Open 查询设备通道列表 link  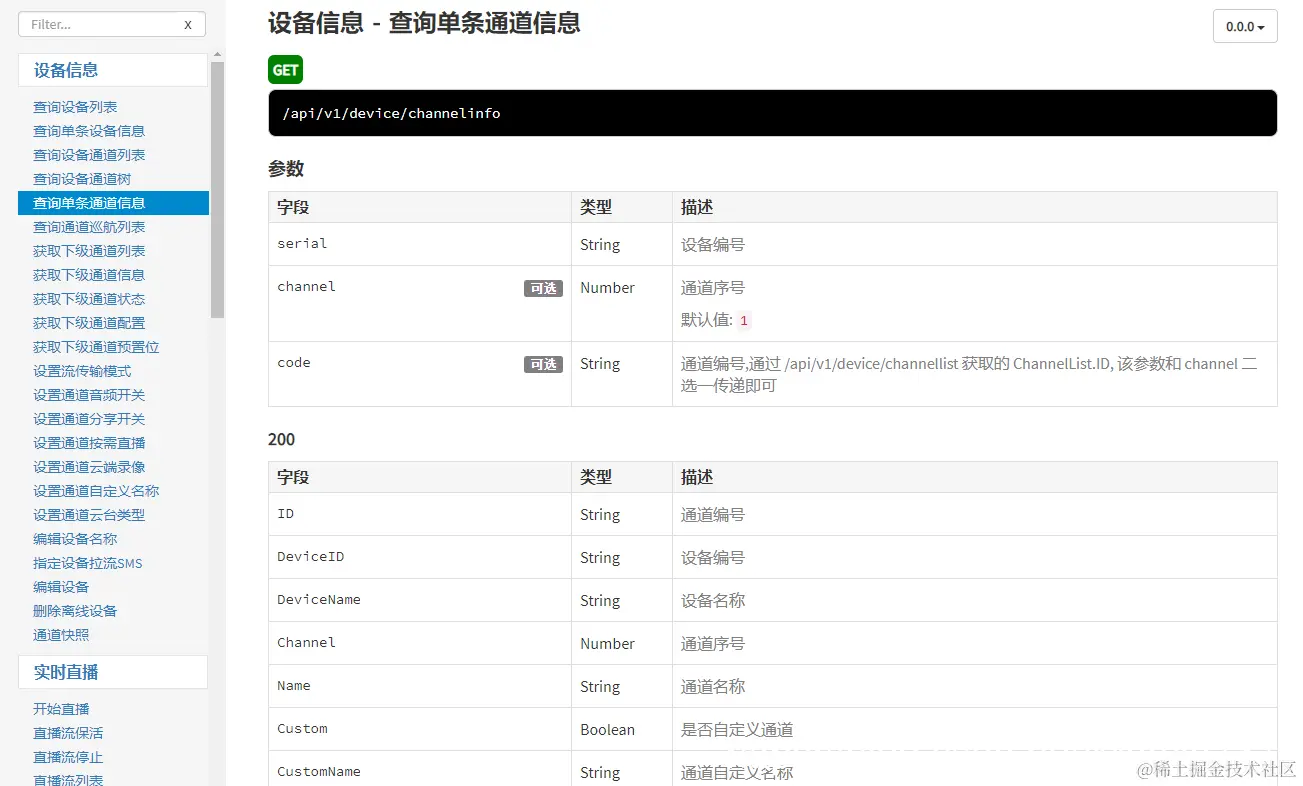[x=89, y=155]
